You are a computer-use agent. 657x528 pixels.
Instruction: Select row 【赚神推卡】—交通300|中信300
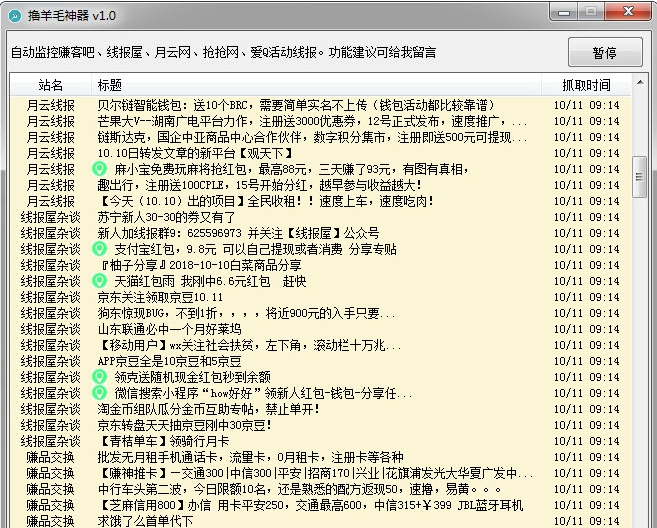click(x=321, y=473)
